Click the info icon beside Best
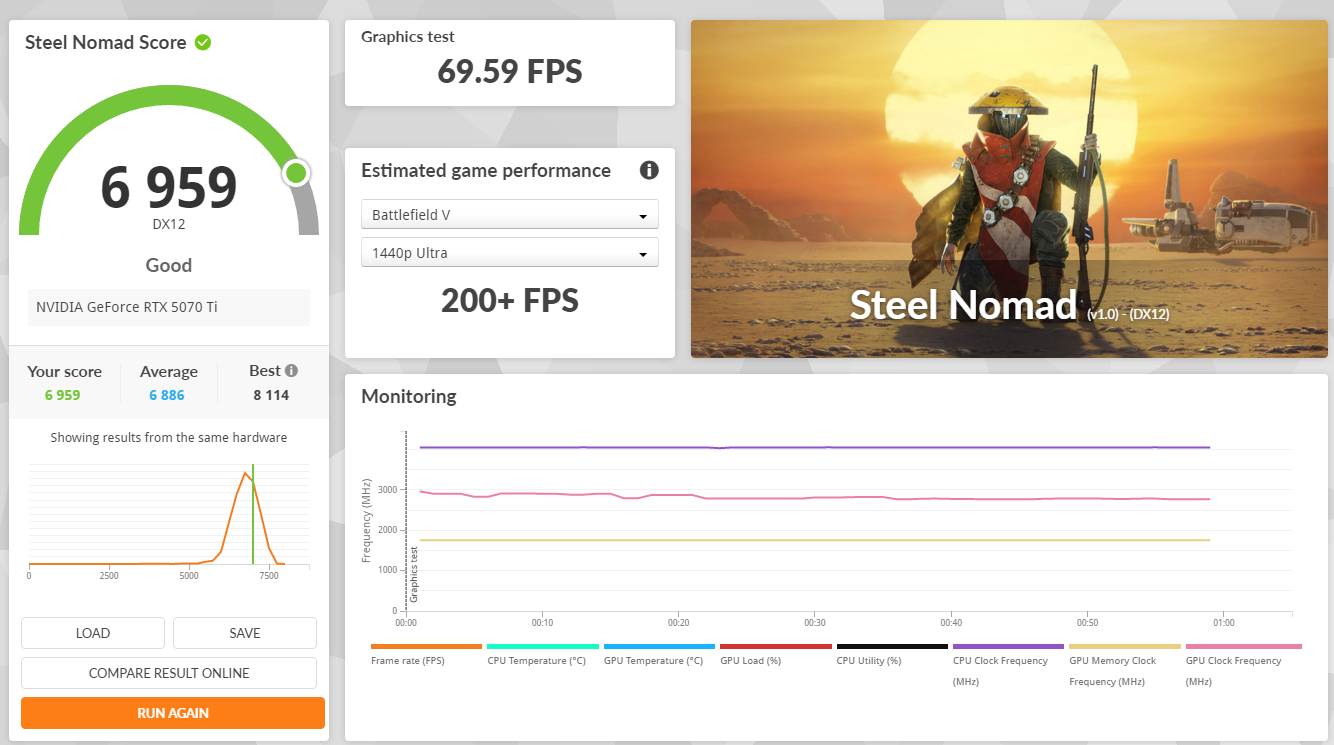The image size is (1334, 745). click(x=291, y=370)
